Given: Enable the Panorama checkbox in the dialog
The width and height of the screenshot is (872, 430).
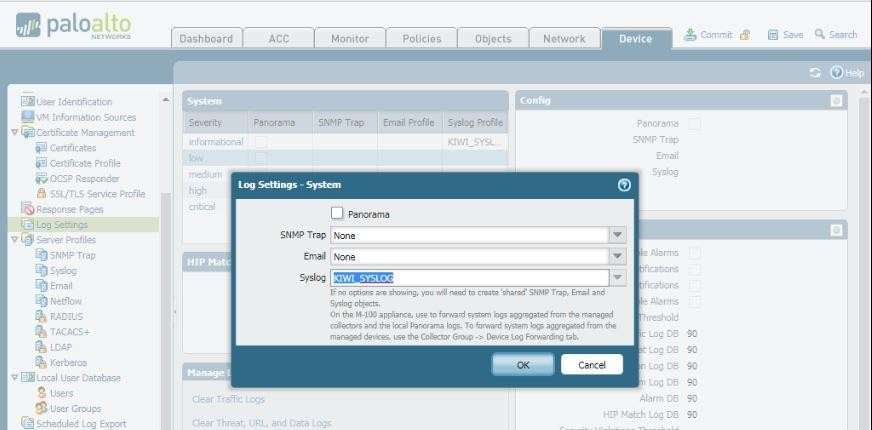Looking at the screenshot, I should click(x=337, y=214).
